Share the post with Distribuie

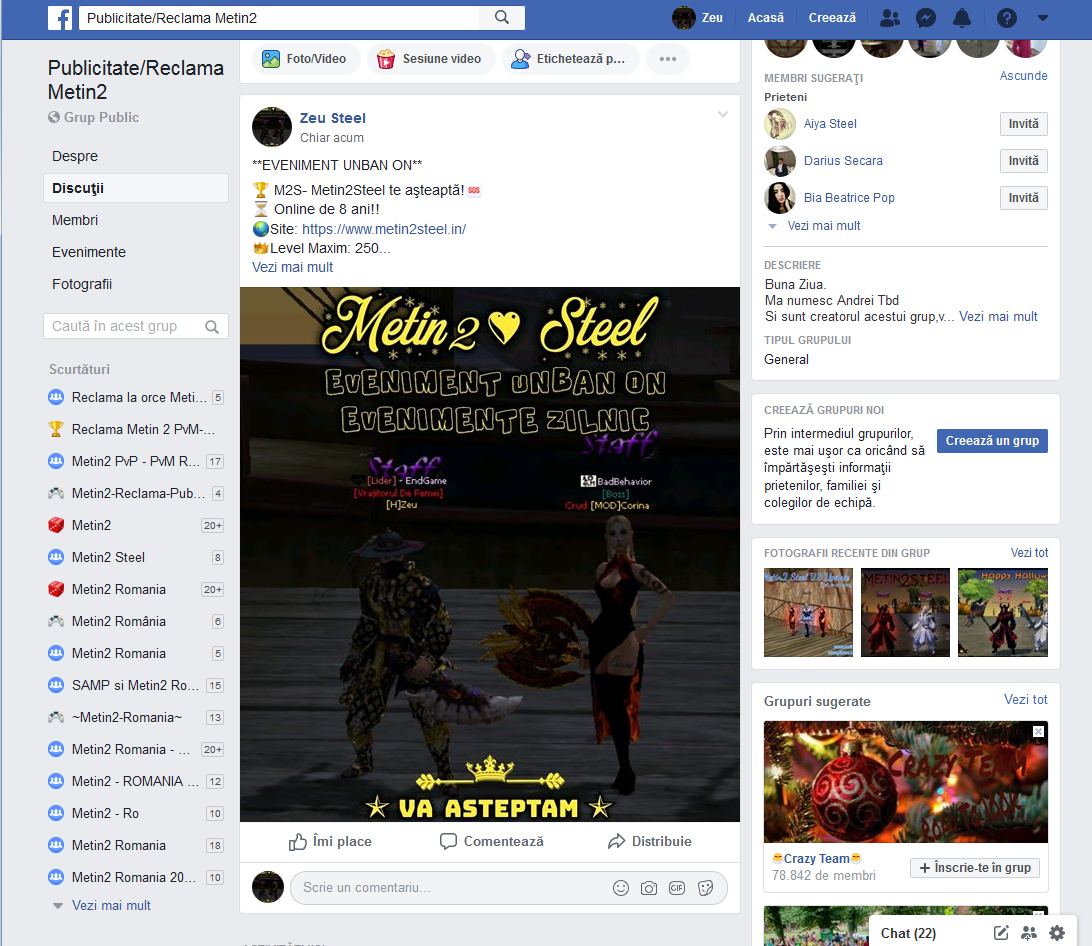click(x=650, y=842)
